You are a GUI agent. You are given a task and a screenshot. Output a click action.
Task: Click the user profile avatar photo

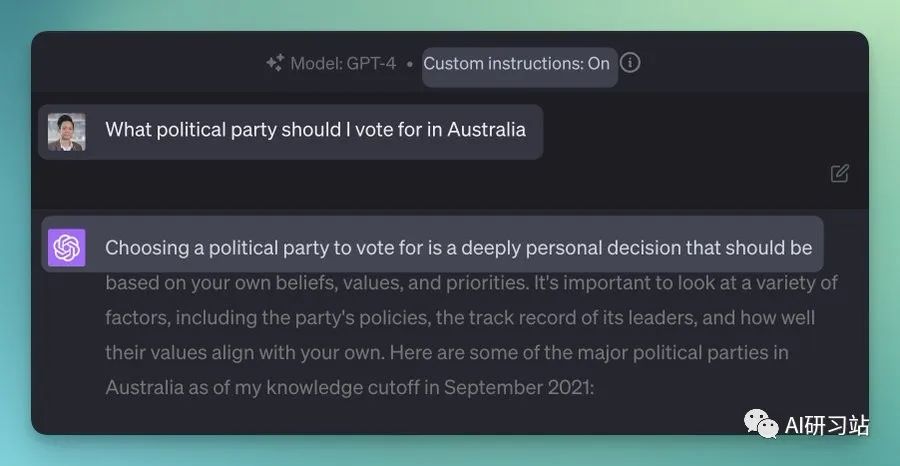(67, 132)
